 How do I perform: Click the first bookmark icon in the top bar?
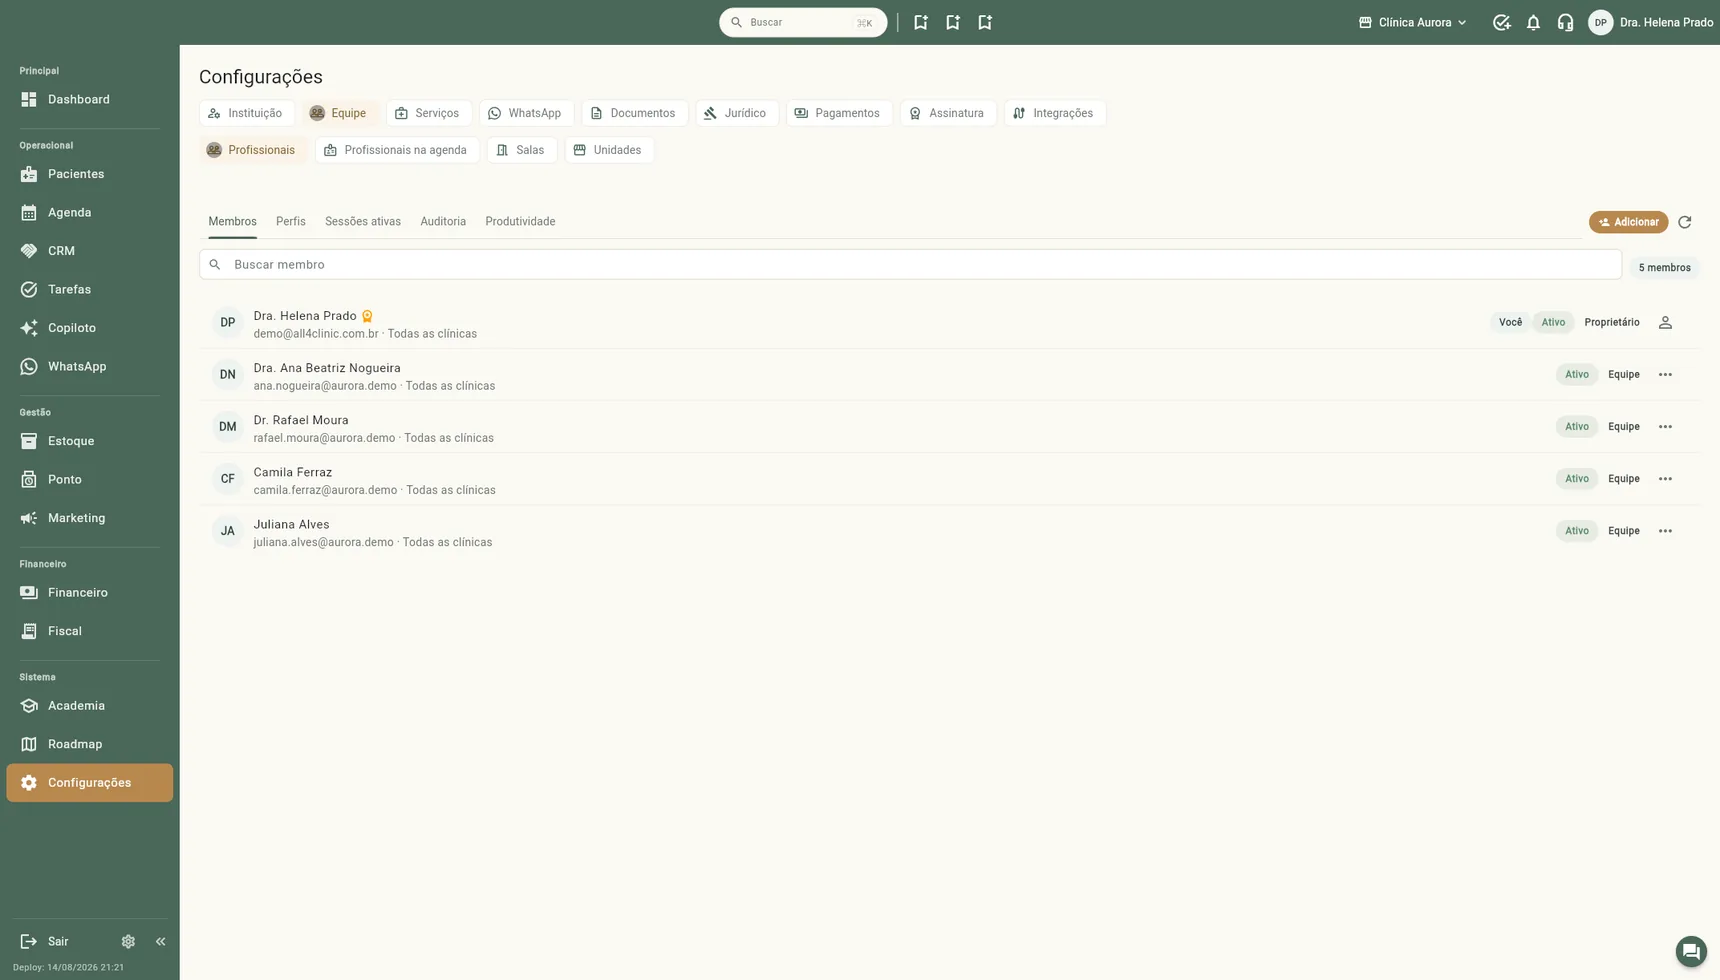click(x=921, y=22)
